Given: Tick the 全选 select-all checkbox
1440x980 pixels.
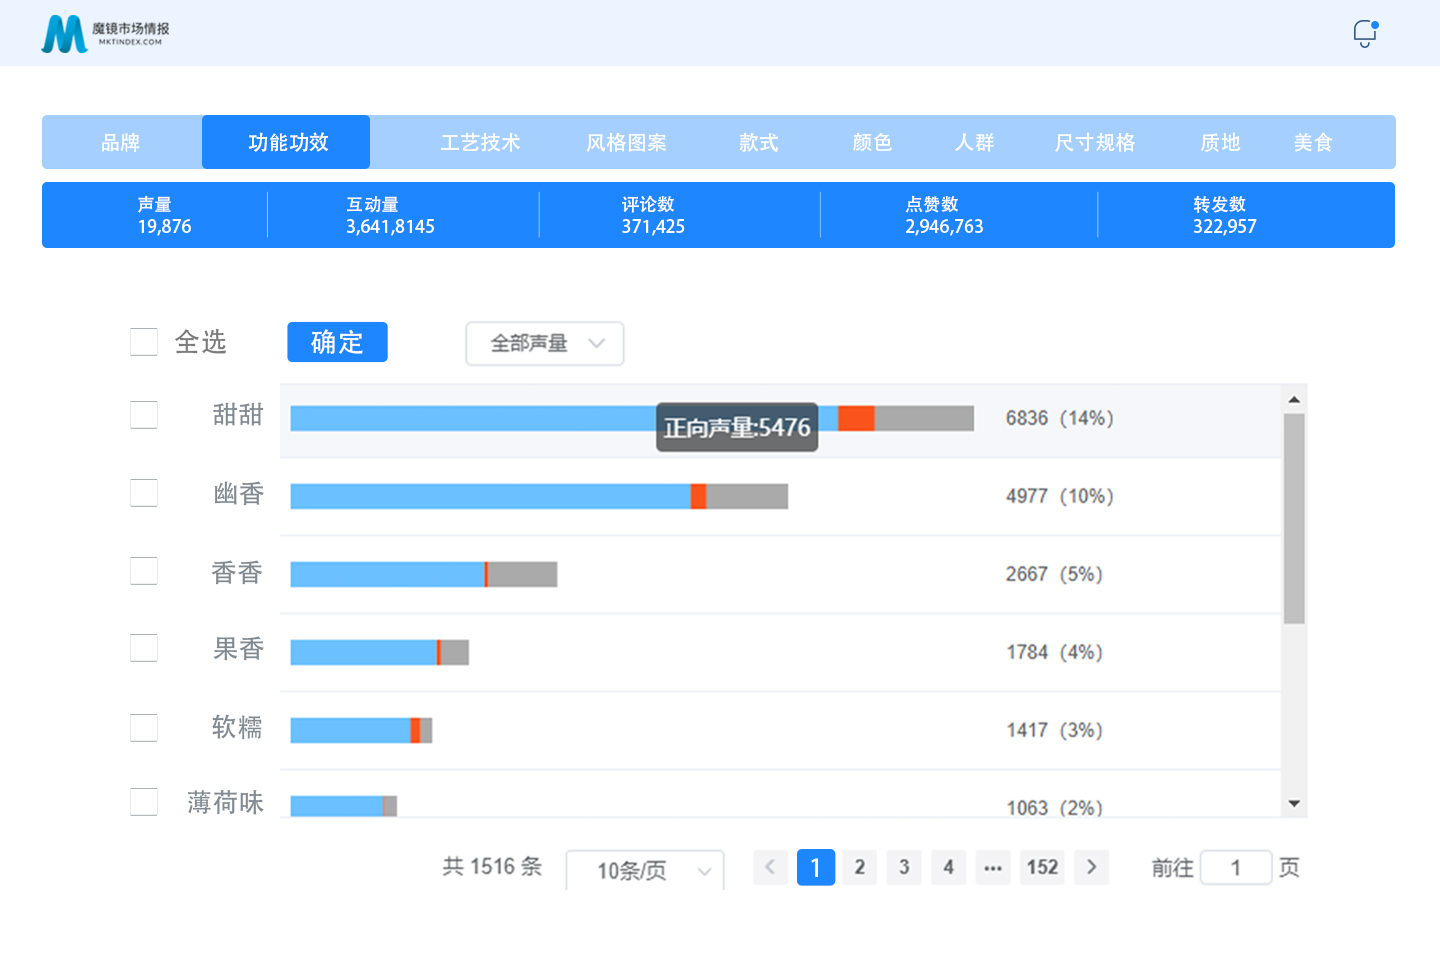Looking at the screenshot, I should (144, 342).
